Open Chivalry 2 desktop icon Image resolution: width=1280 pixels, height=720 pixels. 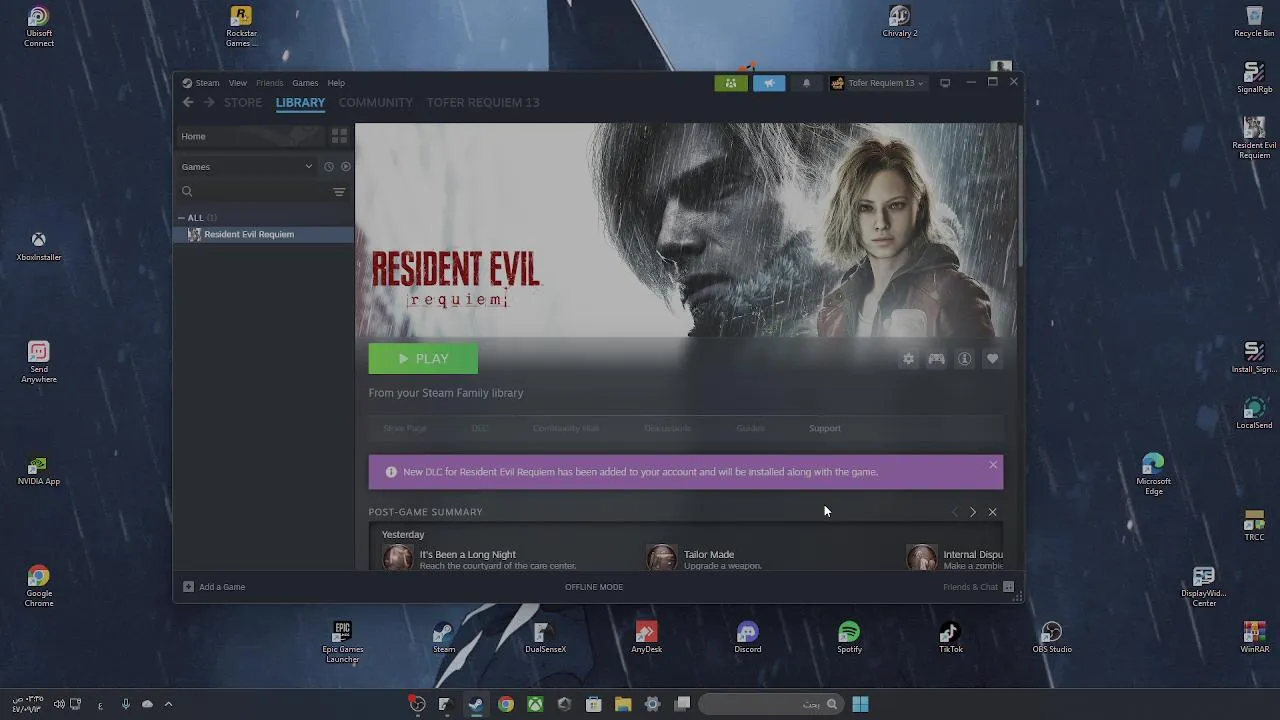(899, 22)
